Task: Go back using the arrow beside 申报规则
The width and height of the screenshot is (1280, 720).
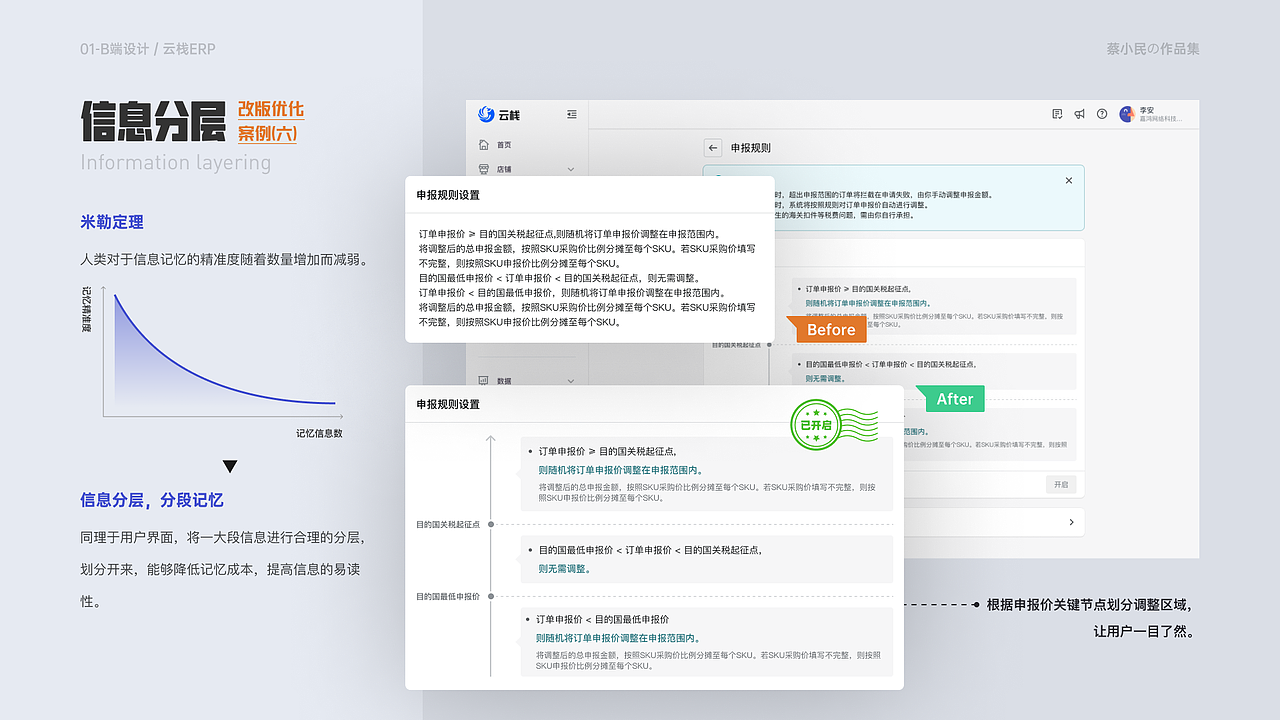Action: [713, 148]
